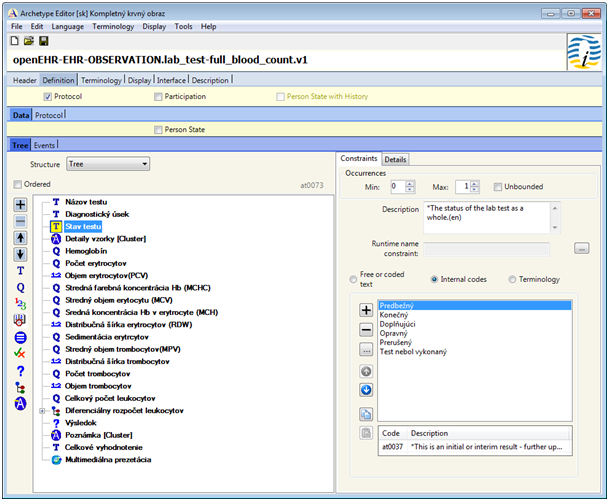609x501 pixels.
Task: Copy code terms with copy icon
Action: (366, 414)
